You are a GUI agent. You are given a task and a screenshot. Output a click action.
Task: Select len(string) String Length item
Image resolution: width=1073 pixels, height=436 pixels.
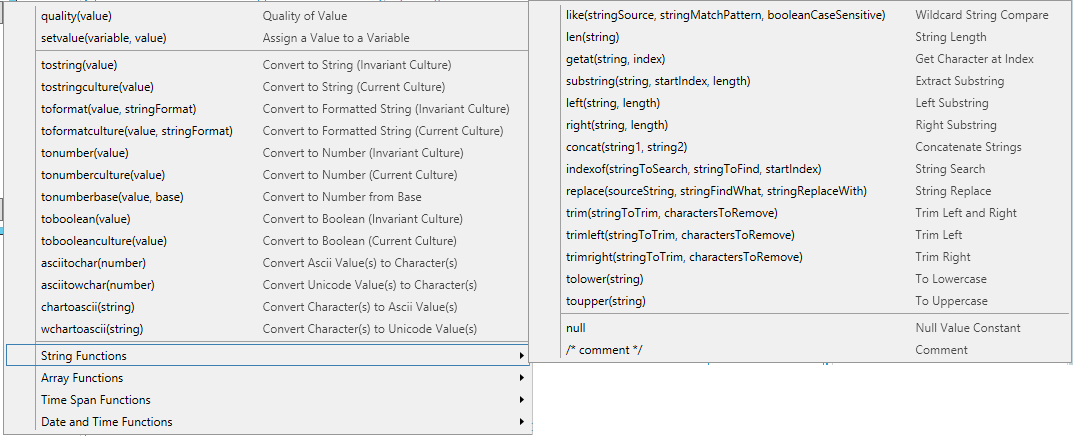[593, 37]
